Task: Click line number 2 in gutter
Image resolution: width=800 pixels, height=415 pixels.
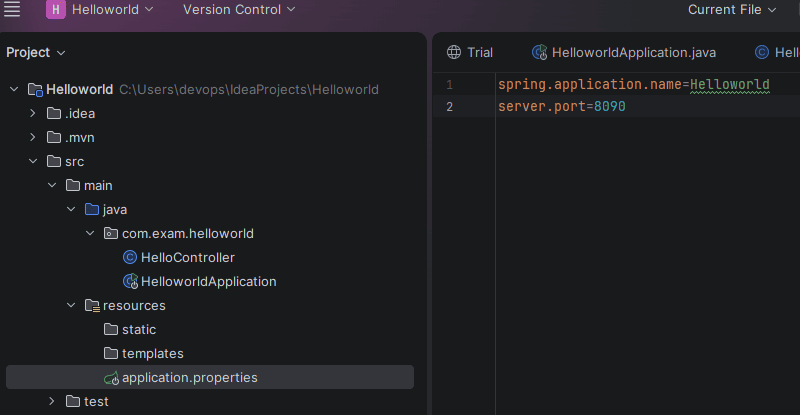Action: coord(449,106)
